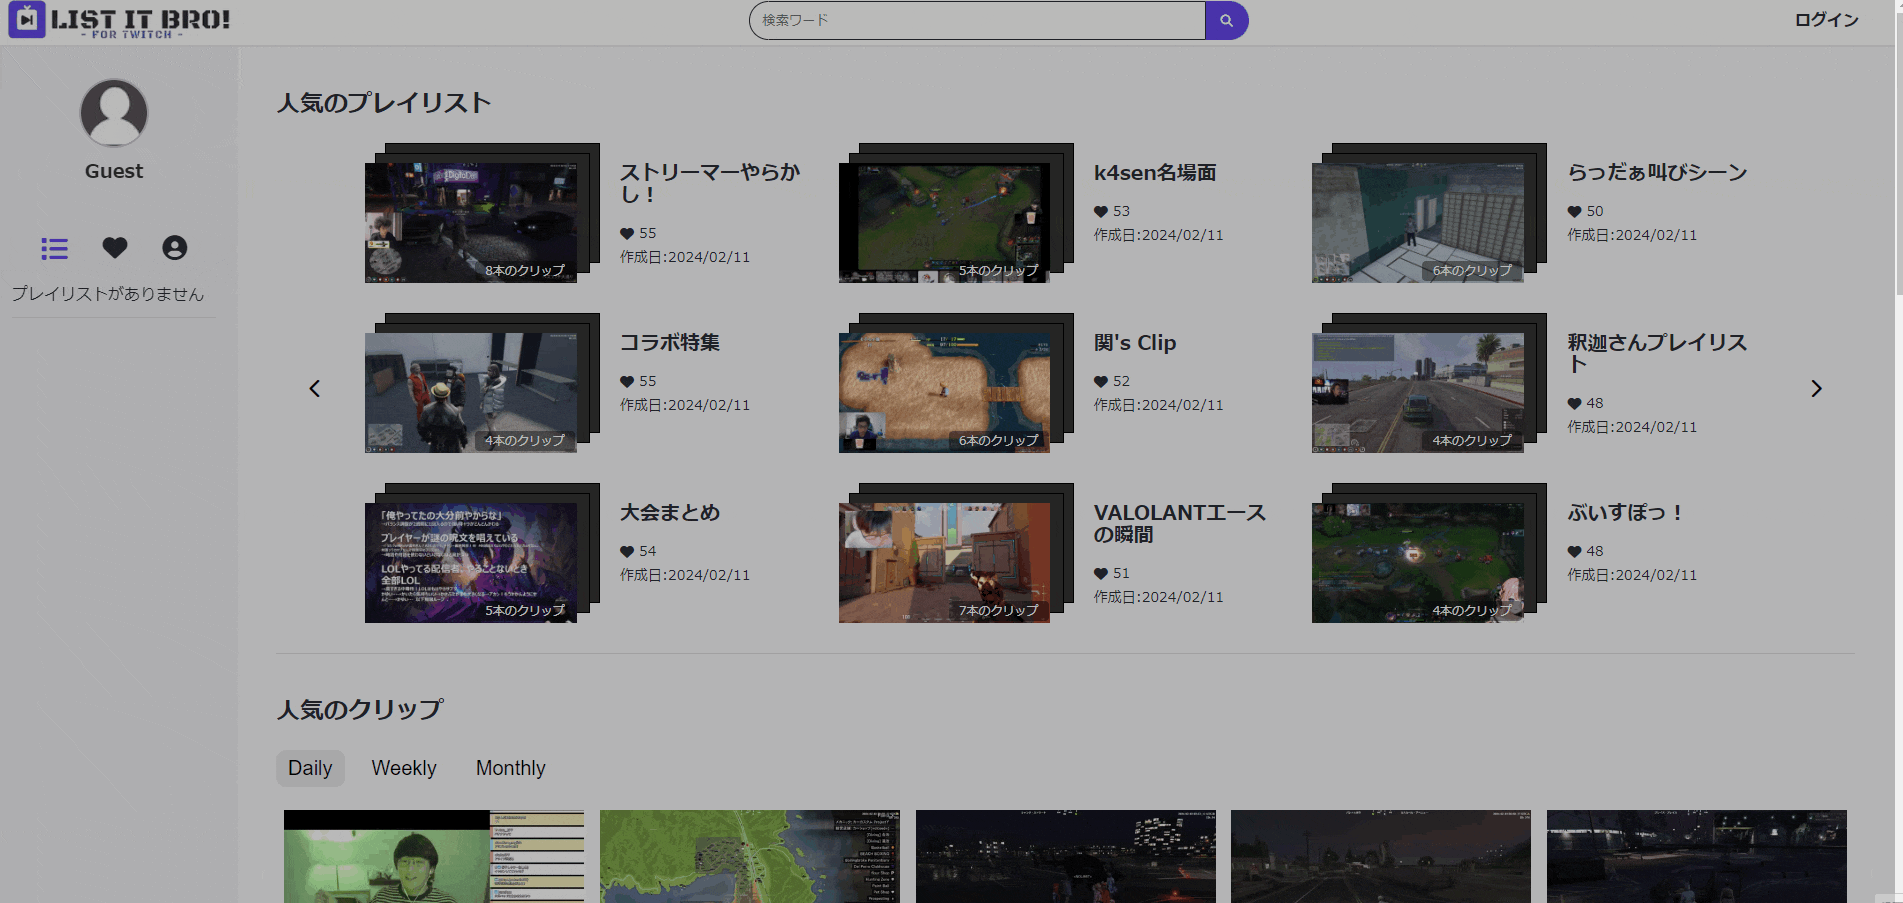Click the LIST IT BRO! logo icon
The image size is (1903, 903).
[26, 20]
